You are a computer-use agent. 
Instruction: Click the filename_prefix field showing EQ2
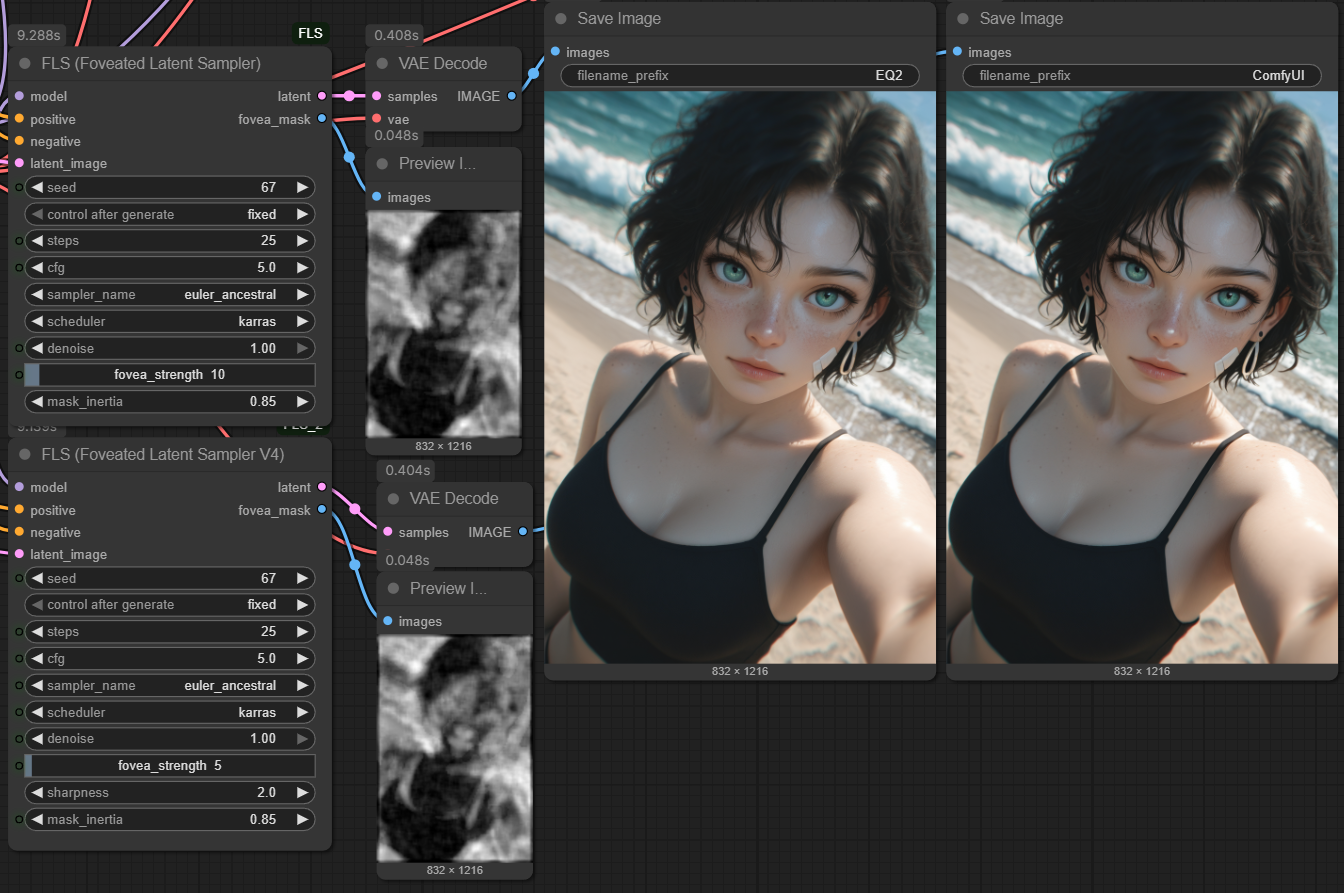[739, 76]
